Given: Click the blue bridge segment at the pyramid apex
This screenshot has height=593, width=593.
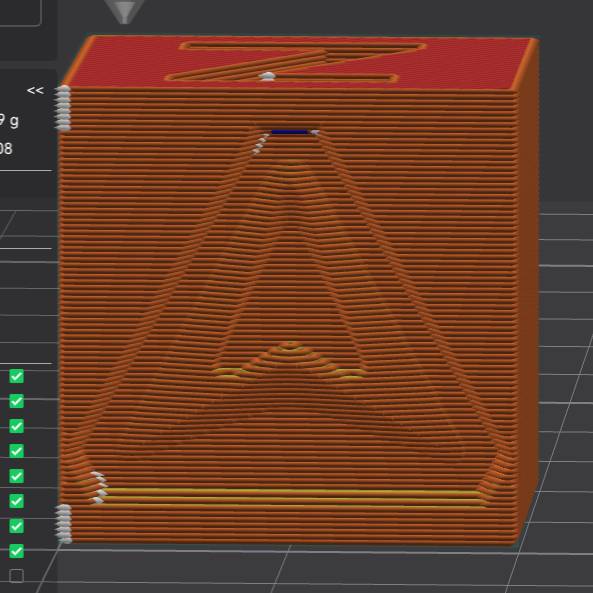Looking at the screenshot, I should click(x=290, y=132).
